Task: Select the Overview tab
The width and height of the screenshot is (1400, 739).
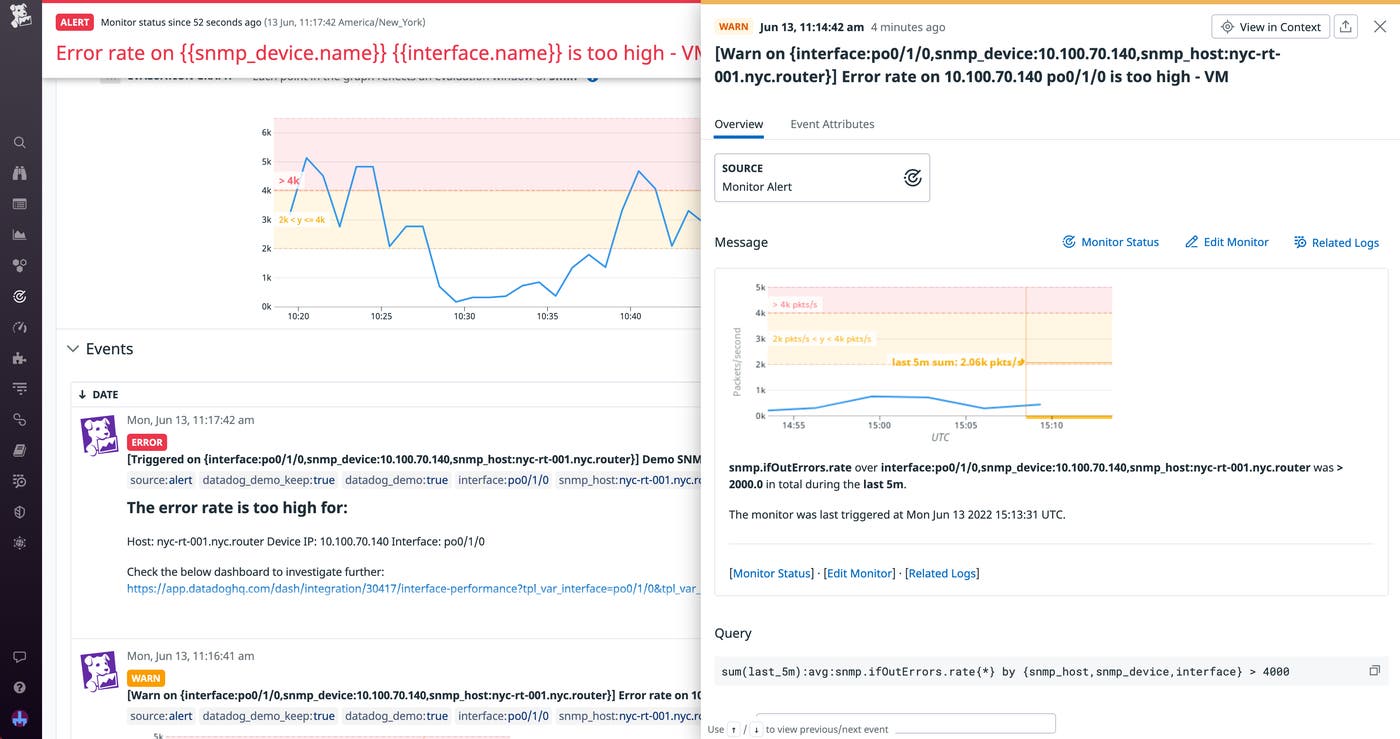Action: [739, 124]
